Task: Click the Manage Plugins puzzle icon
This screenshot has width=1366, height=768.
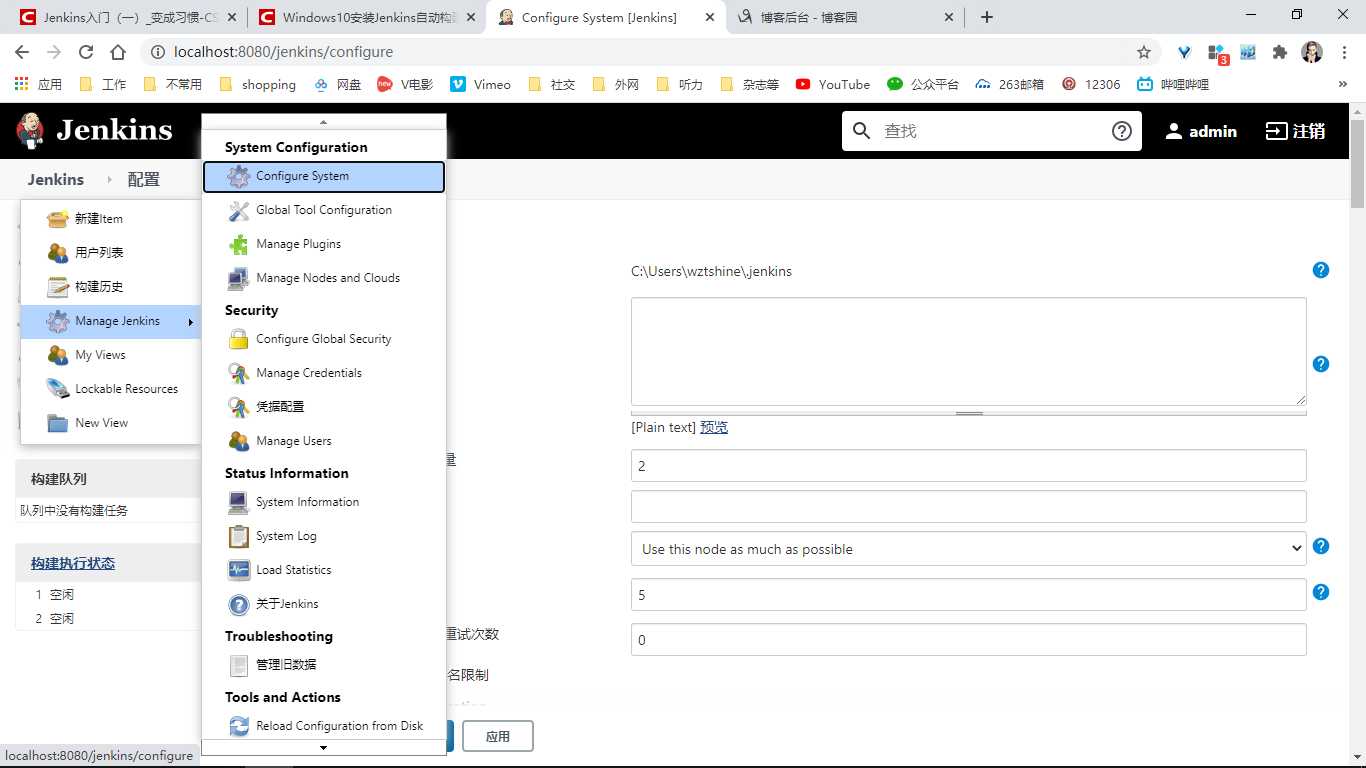Action: coord(239,245)
